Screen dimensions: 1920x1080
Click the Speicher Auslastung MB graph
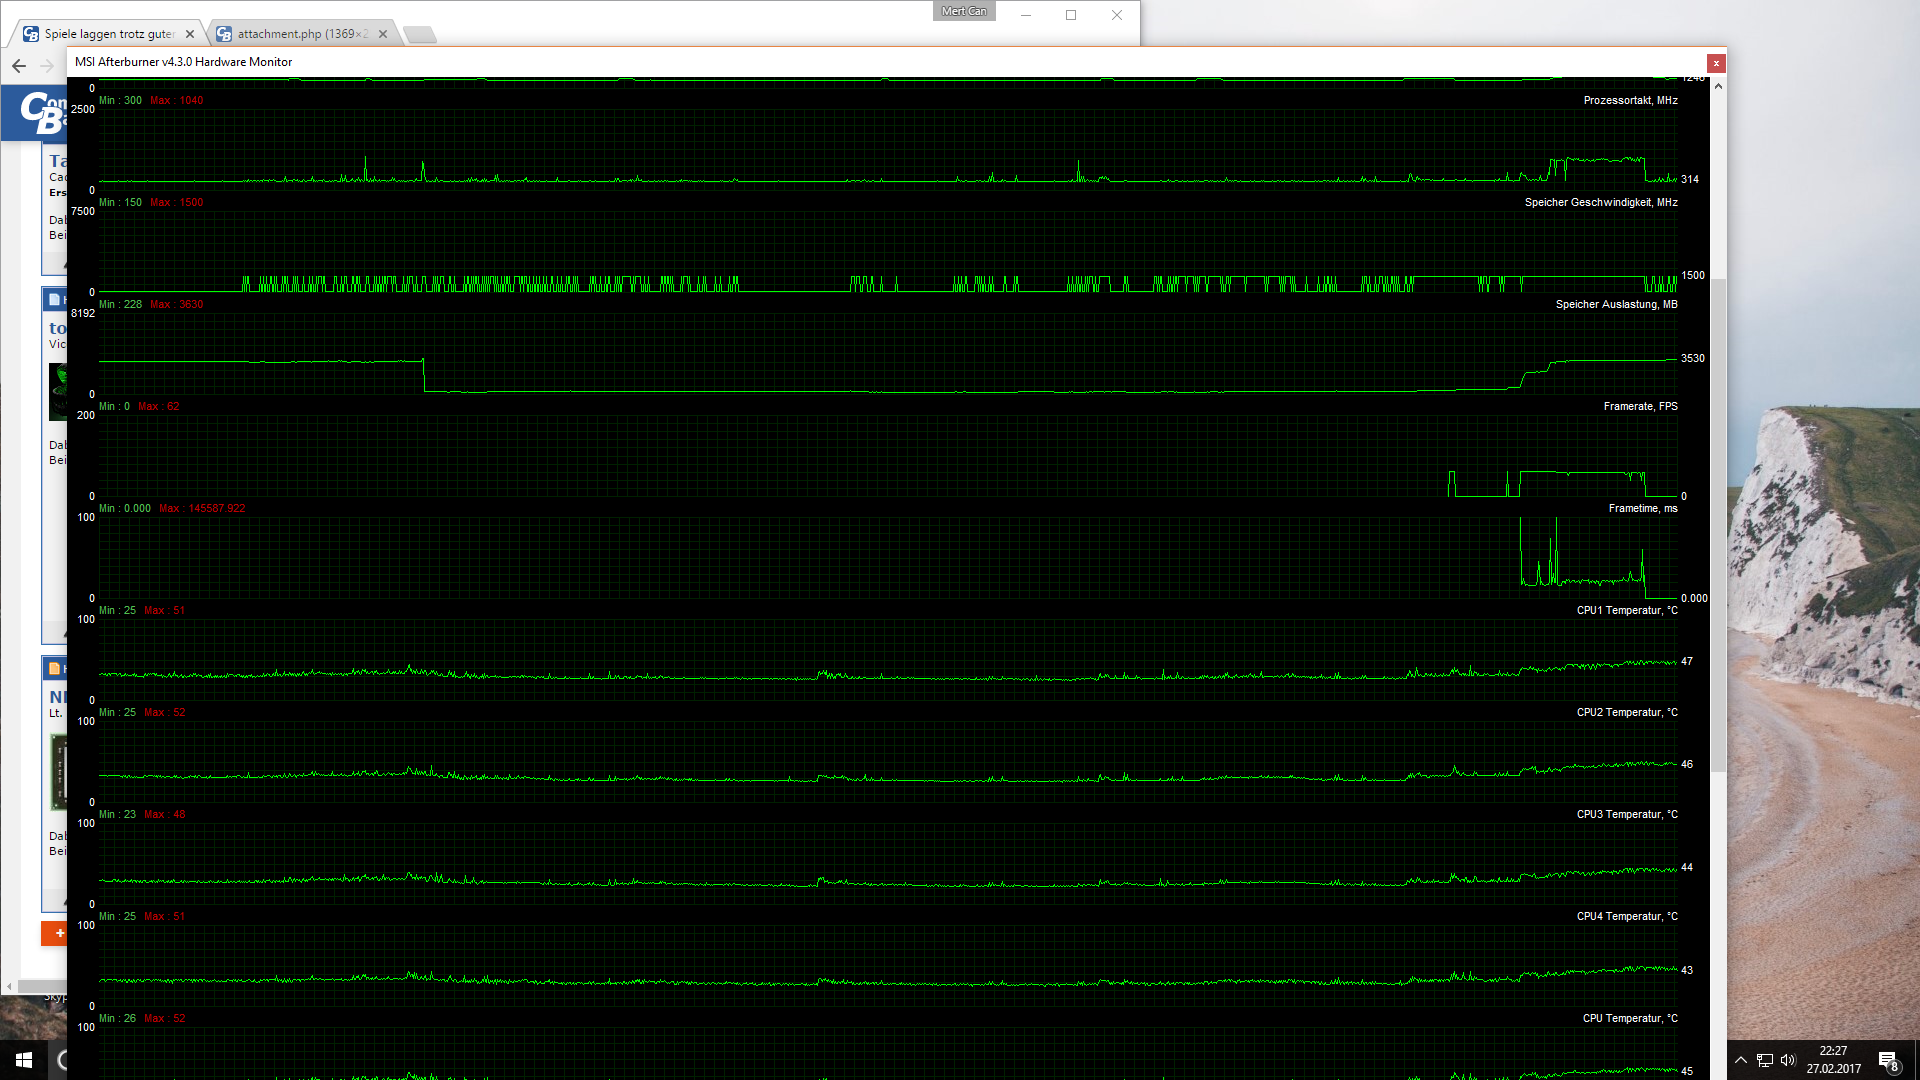888,354
